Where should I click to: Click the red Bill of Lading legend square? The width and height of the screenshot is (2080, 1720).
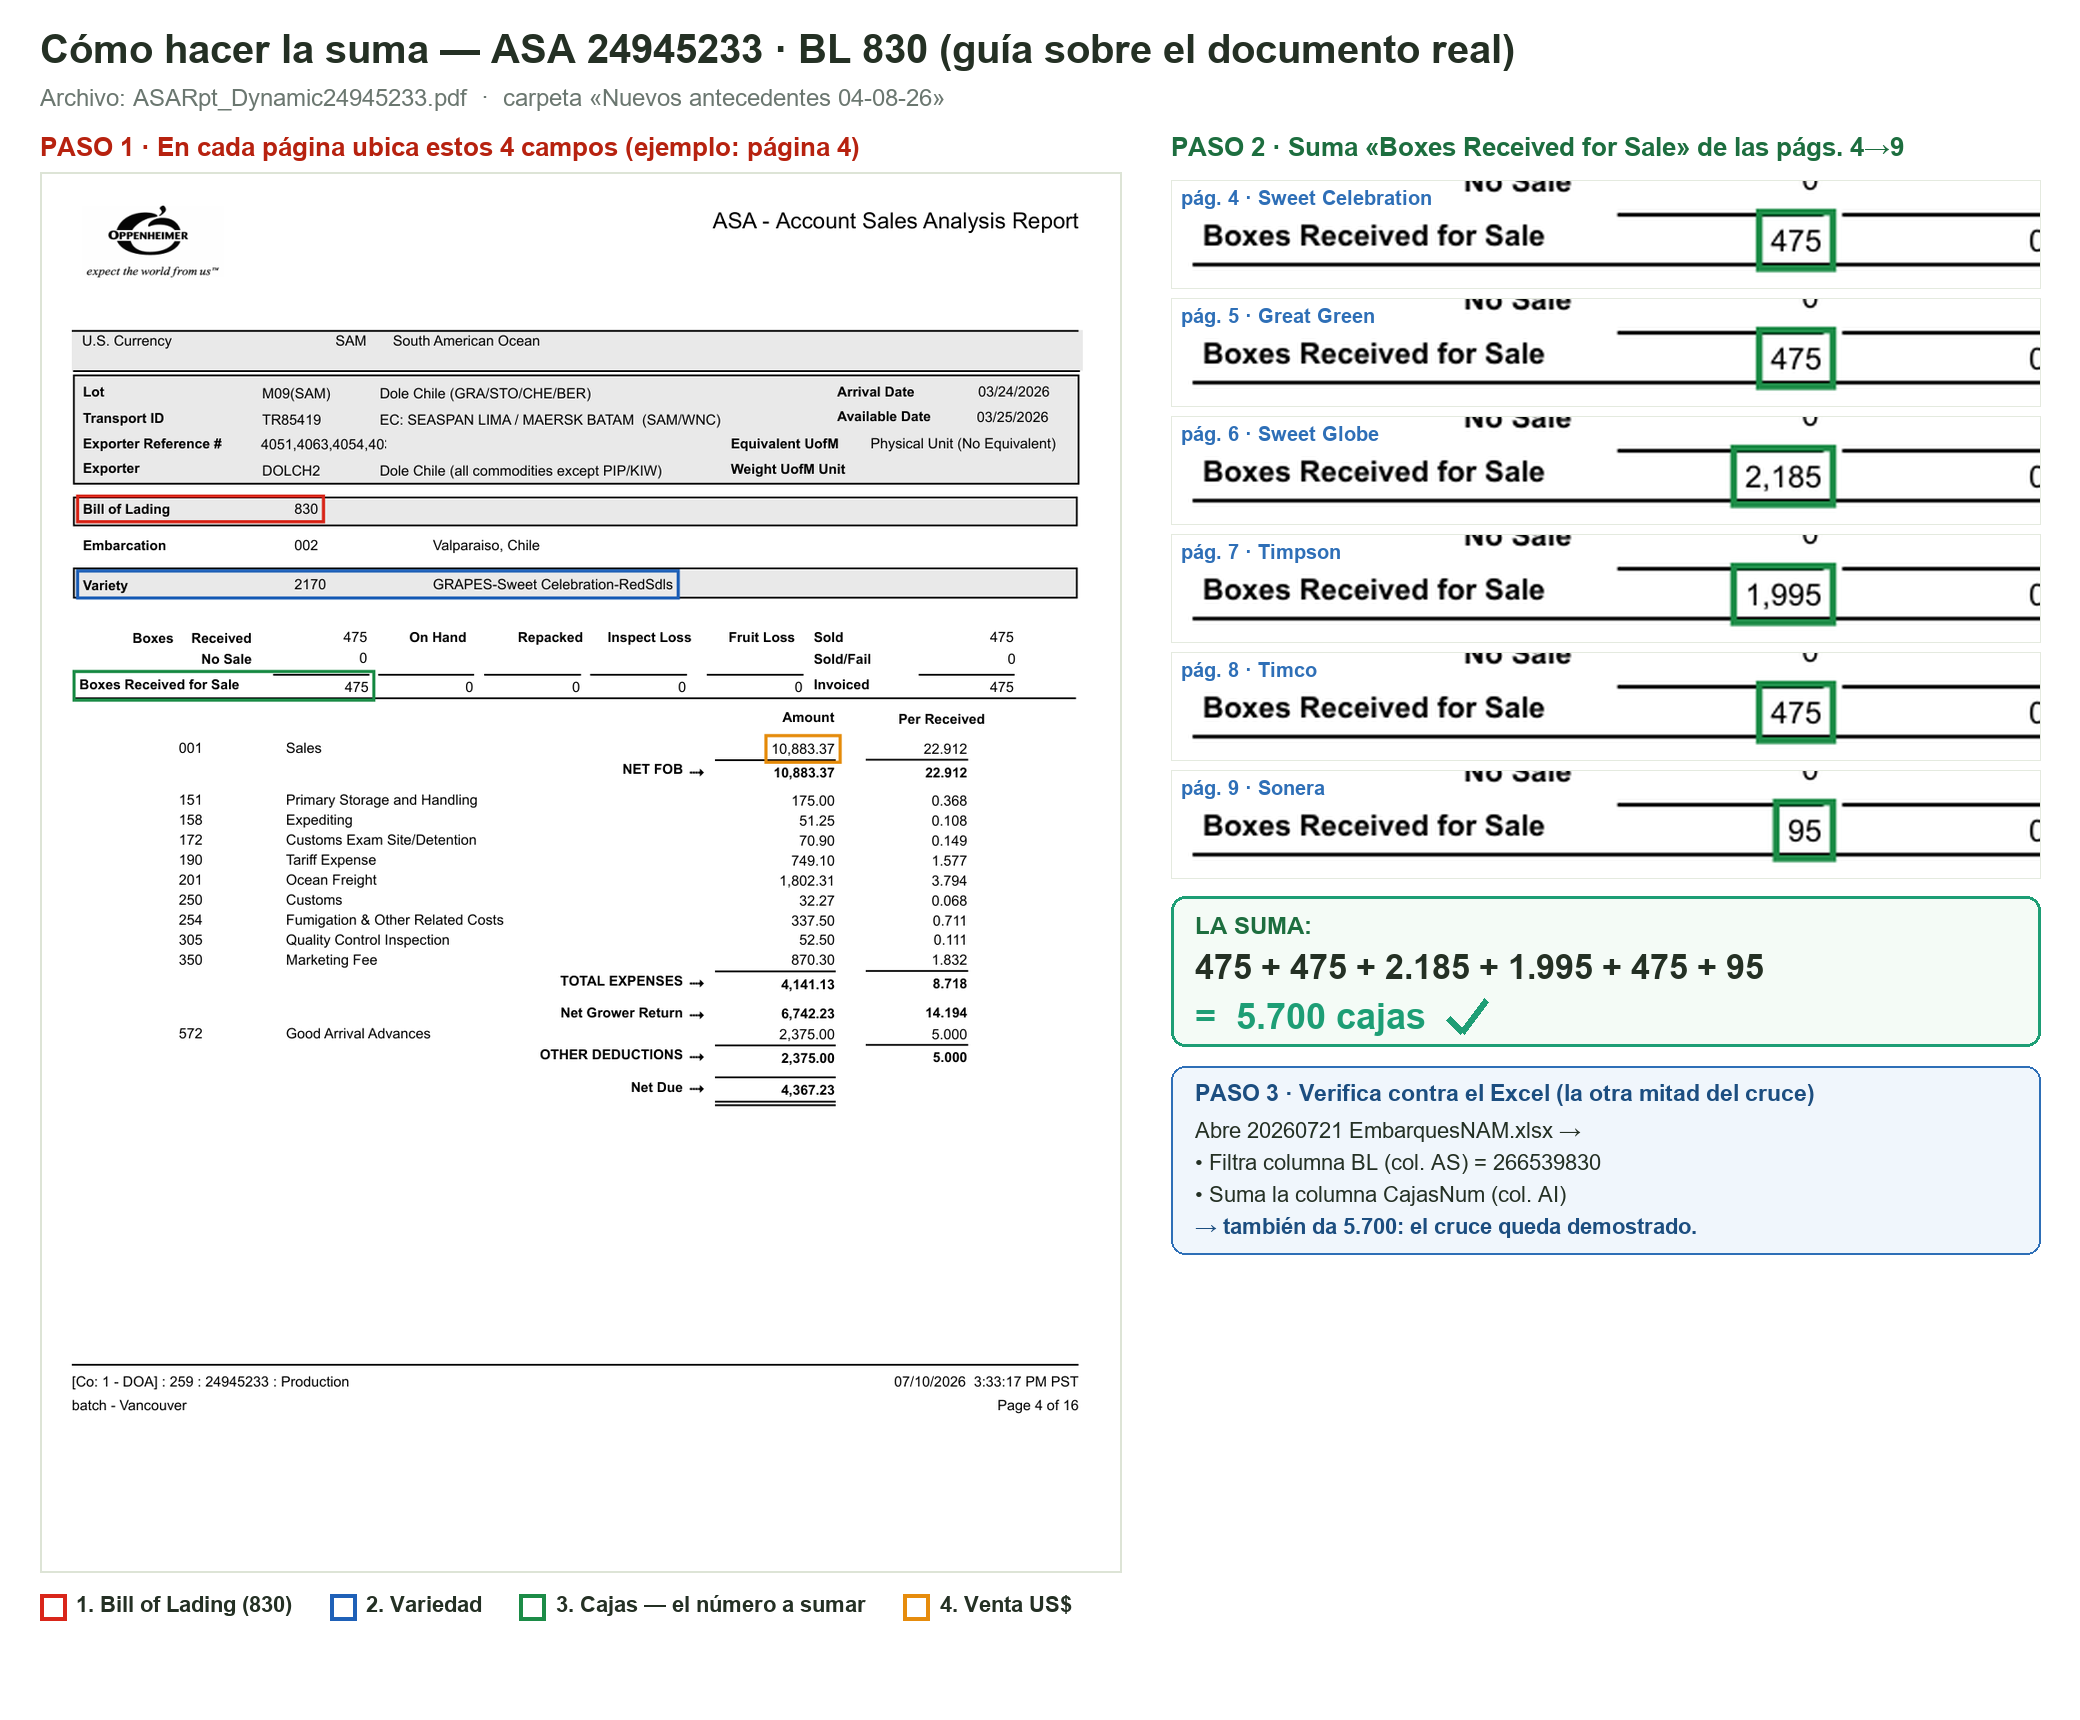(x=53, y=1606)
